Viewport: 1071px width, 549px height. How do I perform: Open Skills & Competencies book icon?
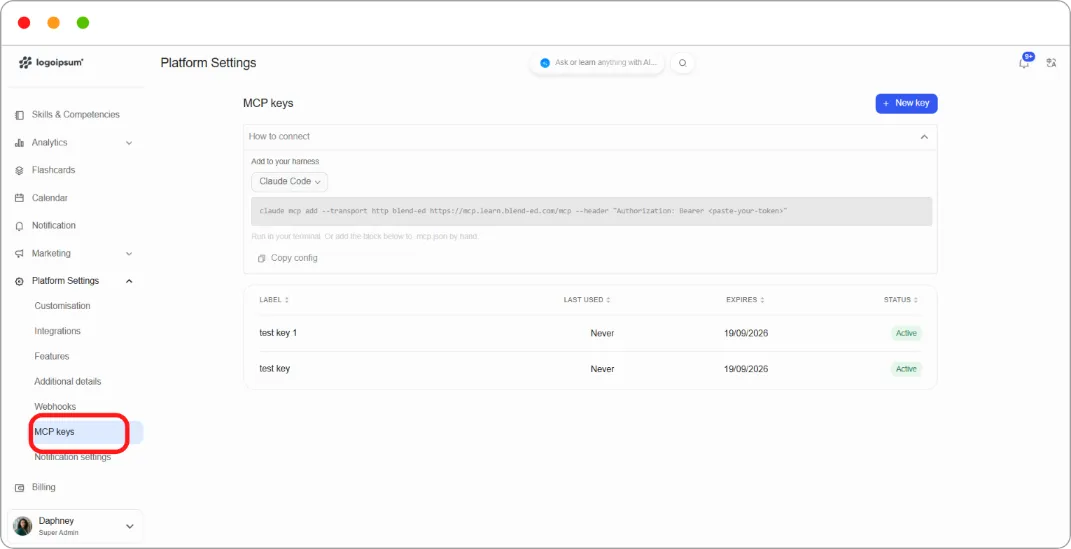(x=19, y=115)
